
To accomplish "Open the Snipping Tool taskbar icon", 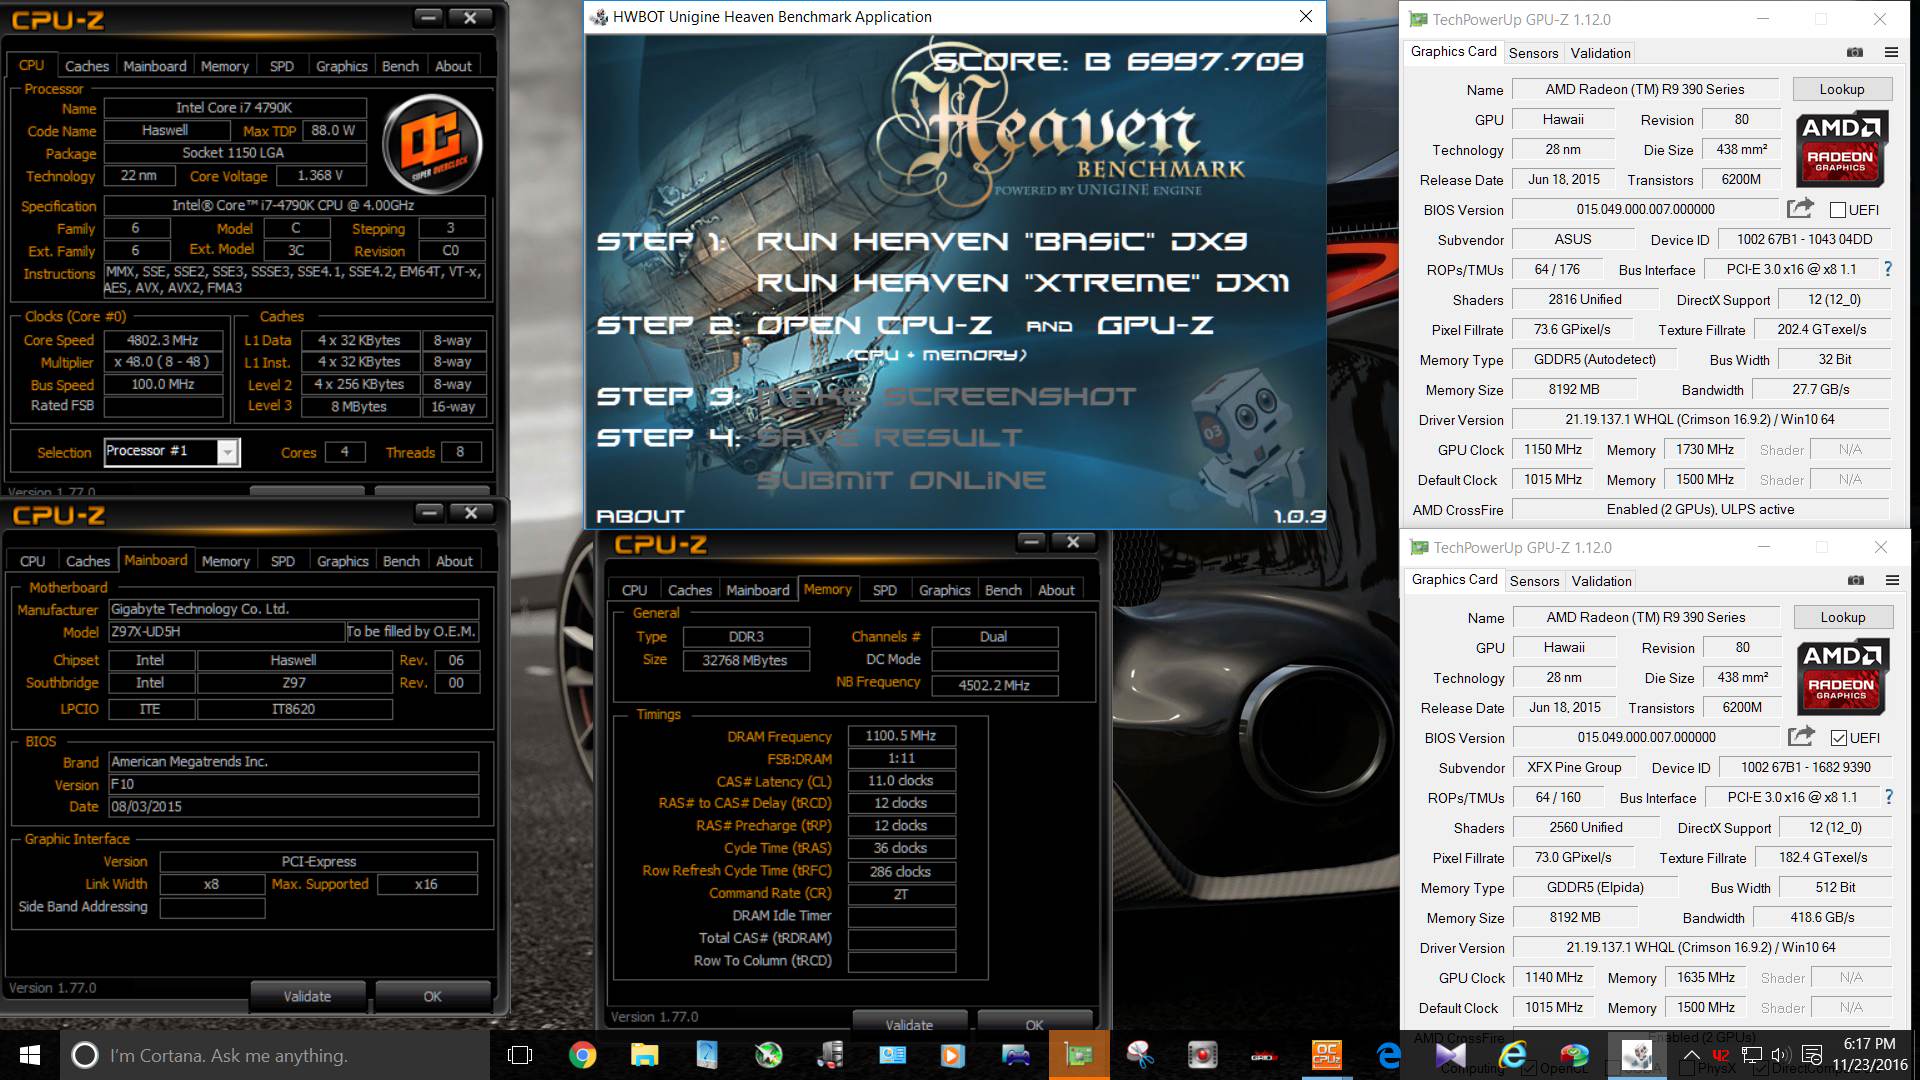I will click(x=1140, y=1055).
